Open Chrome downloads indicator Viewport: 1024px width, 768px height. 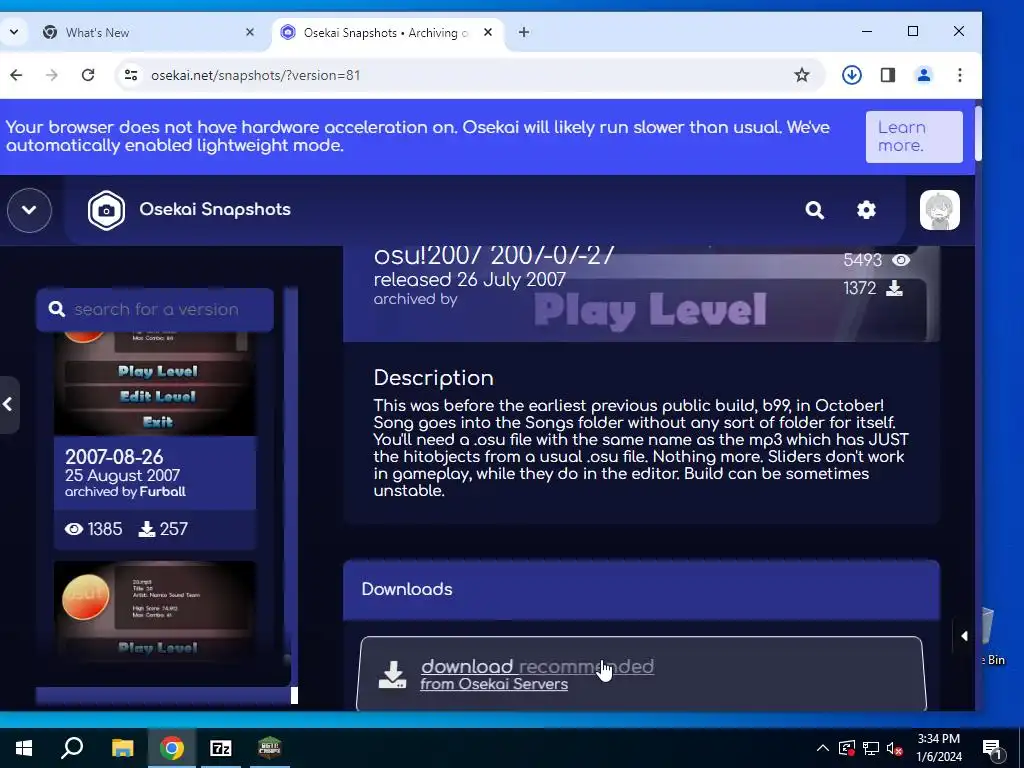tap(852, 75)
